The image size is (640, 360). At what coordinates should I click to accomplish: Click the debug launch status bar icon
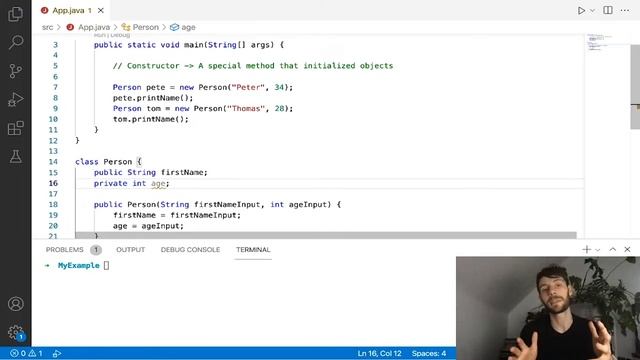click(57, 353)
